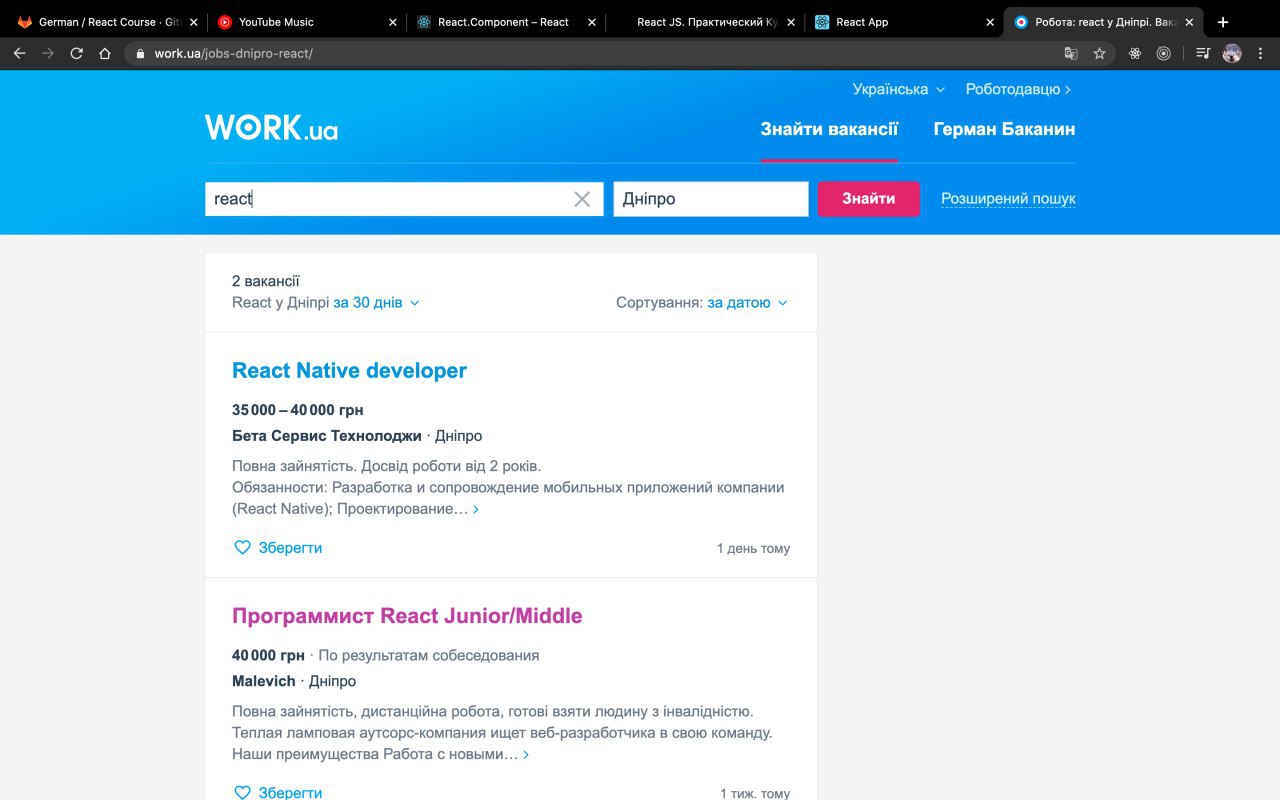Open a new browser tab
Viewport: 1280px width, 800px height.
[x=1223, y=22]
